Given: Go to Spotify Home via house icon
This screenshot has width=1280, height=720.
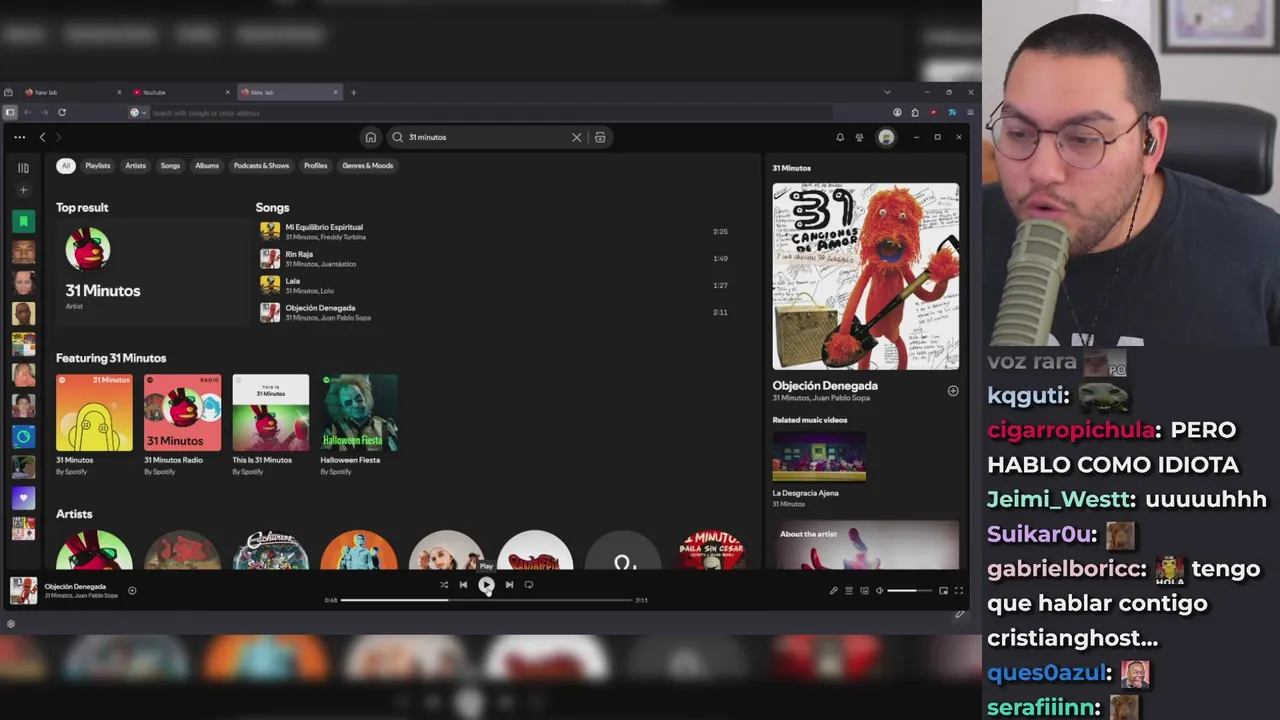Looking at the screenshot, I should 370,137.
